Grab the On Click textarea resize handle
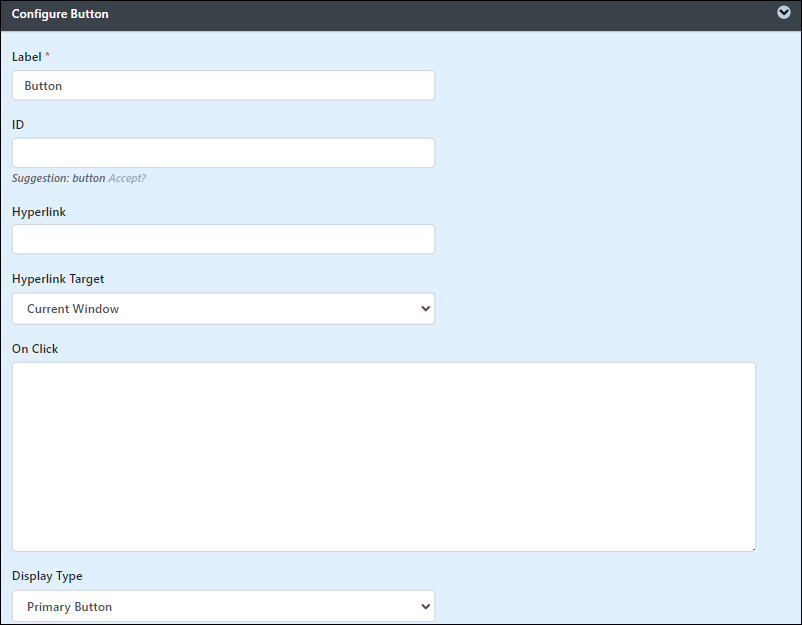 click(753, 549)
